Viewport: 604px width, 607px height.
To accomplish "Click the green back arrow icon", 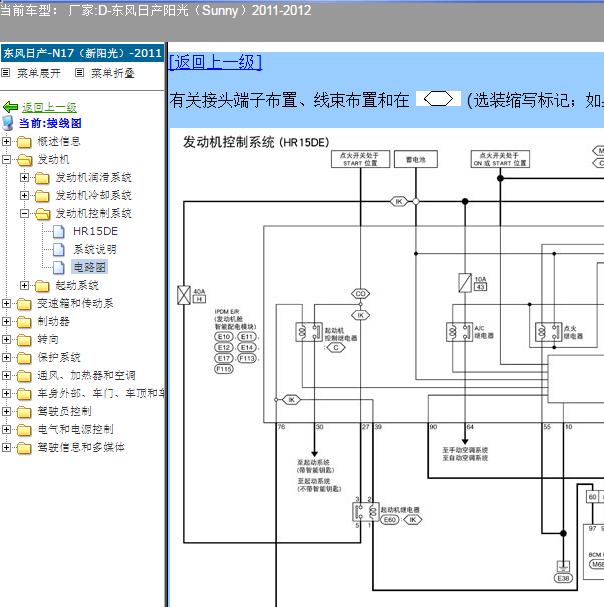I will [10, 107].
